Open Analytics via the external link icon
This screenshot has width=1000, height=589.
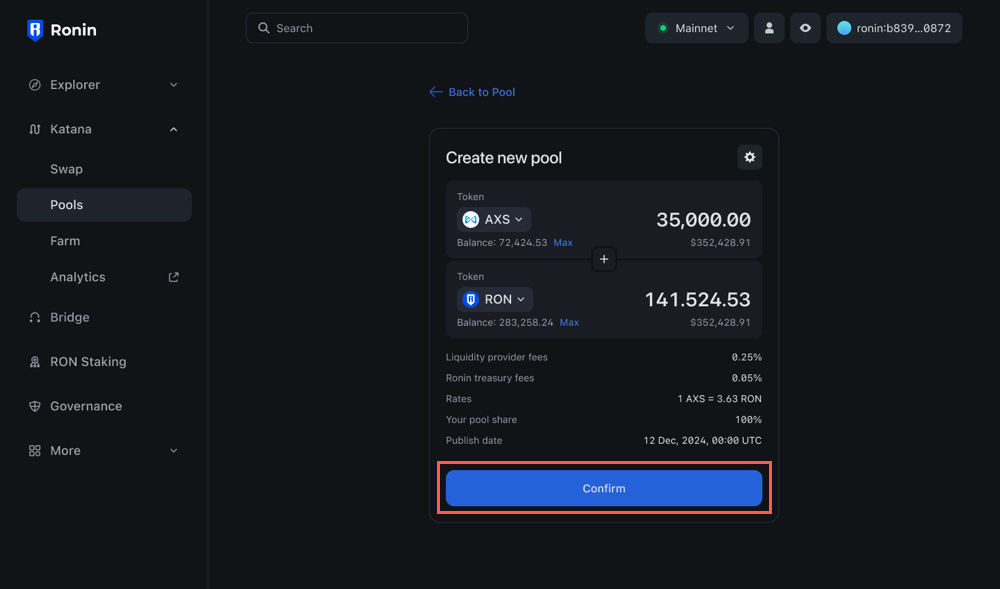point(172,277)
